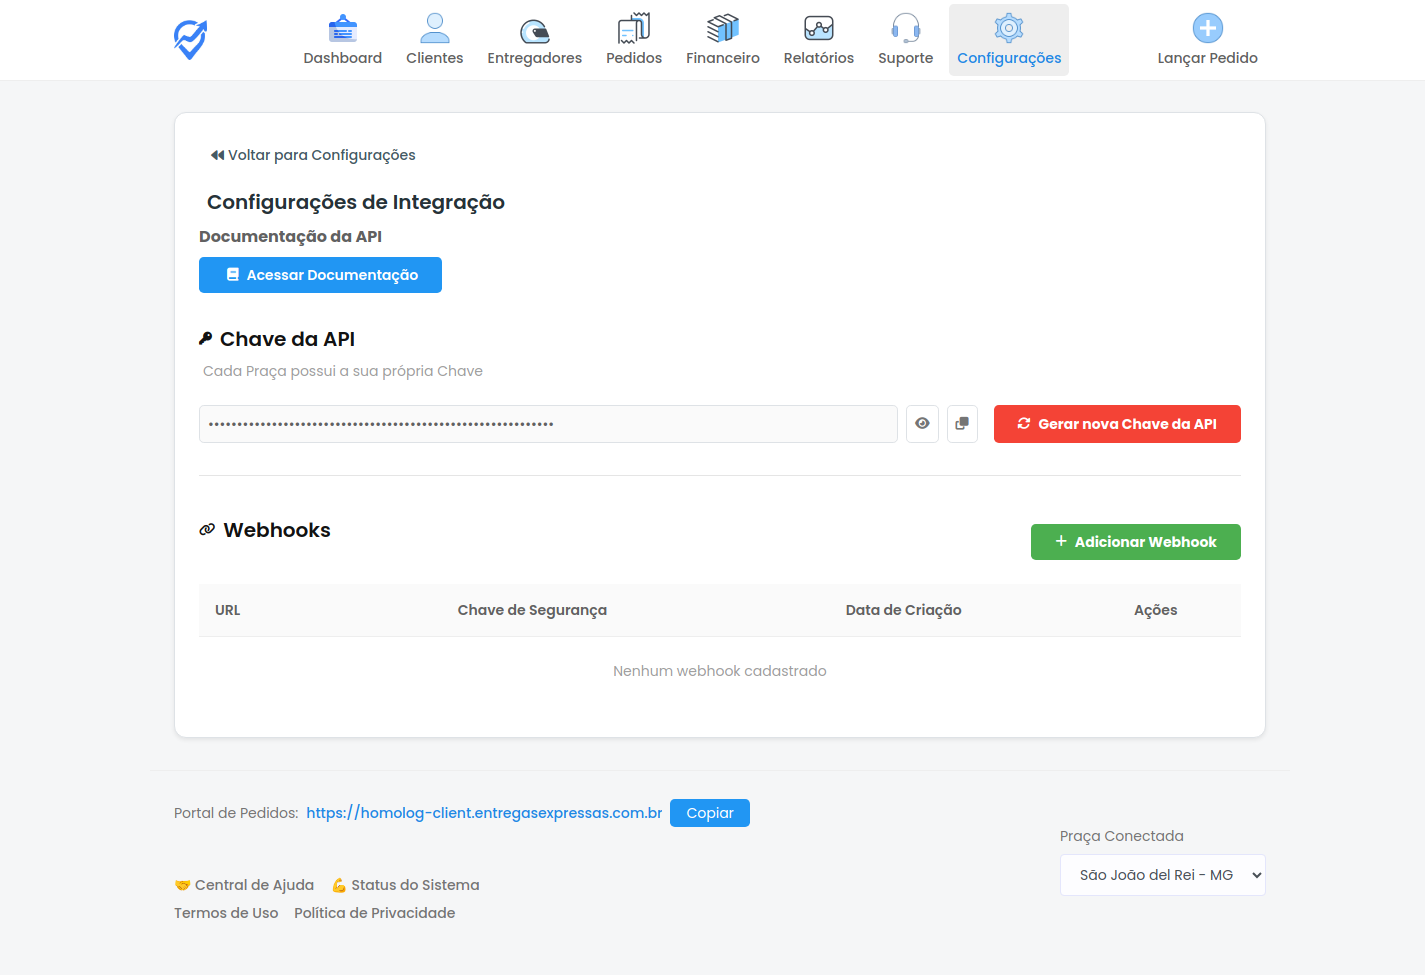Screen dimensions: 1425x975
Task: Open the Dashboard from the navigation bar
Action: coord(342,40)
